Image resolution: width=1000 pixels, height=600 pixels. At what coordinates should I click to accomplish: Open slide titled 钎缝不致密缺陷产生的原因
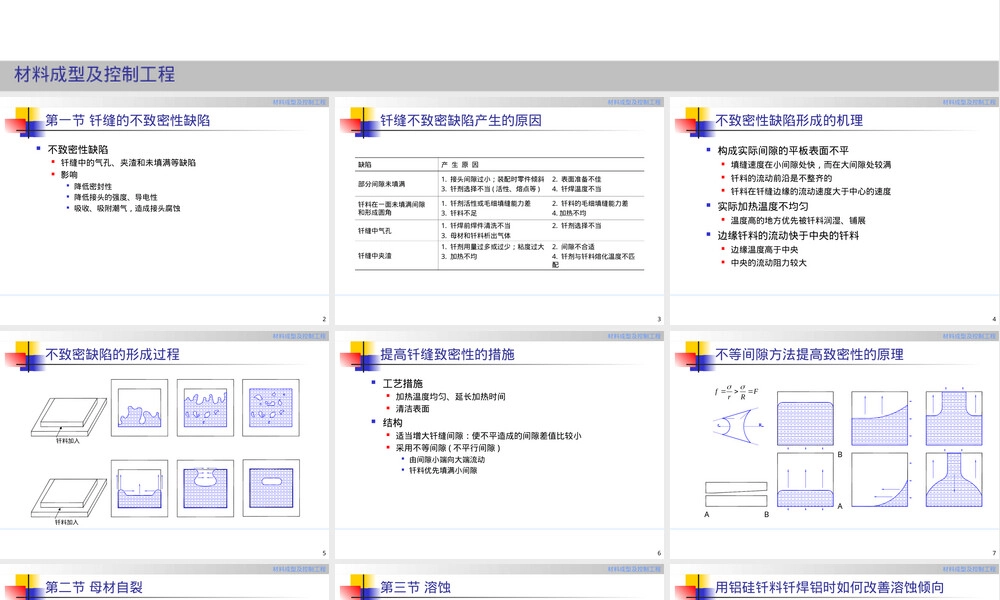click(x=460, y=121)
